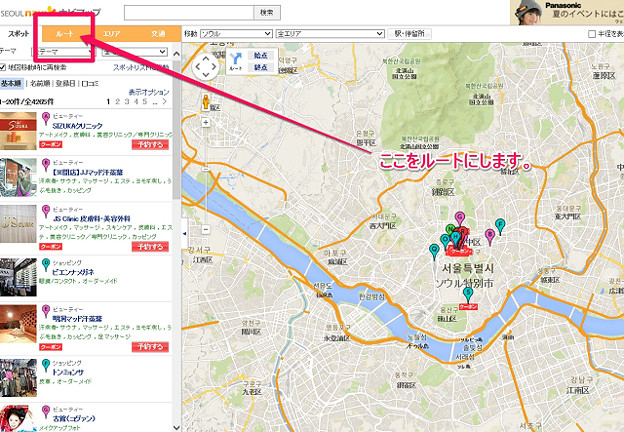Open the ソウル city dropdown
The width and height of the screenshot is (624, 432).
click(236, 34)
